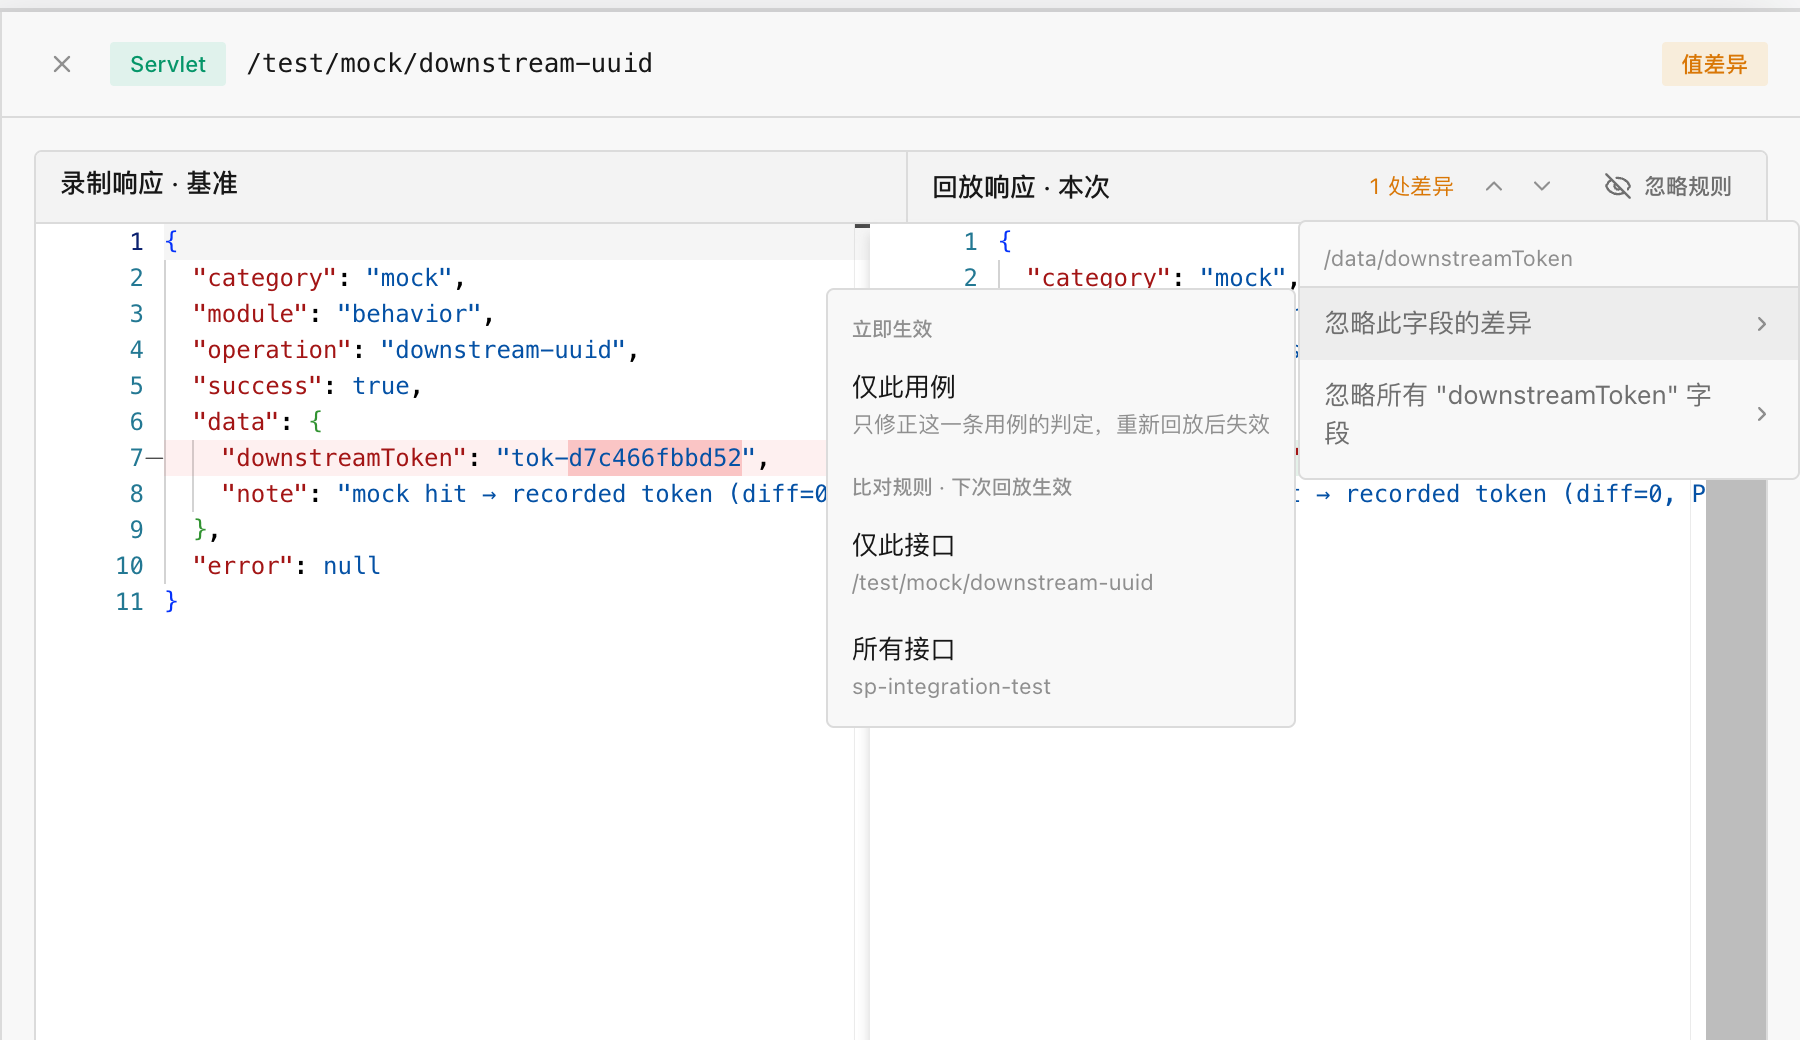Viewport: 1800px width, 1040px height.
Task: Click the true value on line 5
Action: click(x=381, y=386)
